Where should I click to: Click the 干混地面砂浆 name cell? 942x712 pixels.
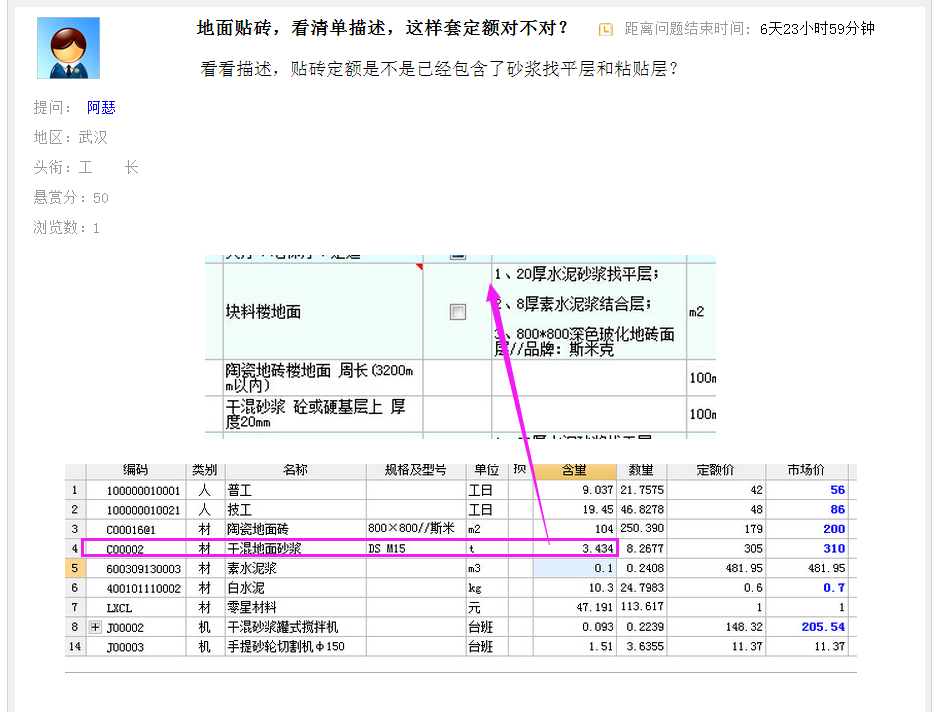point(296,549)
